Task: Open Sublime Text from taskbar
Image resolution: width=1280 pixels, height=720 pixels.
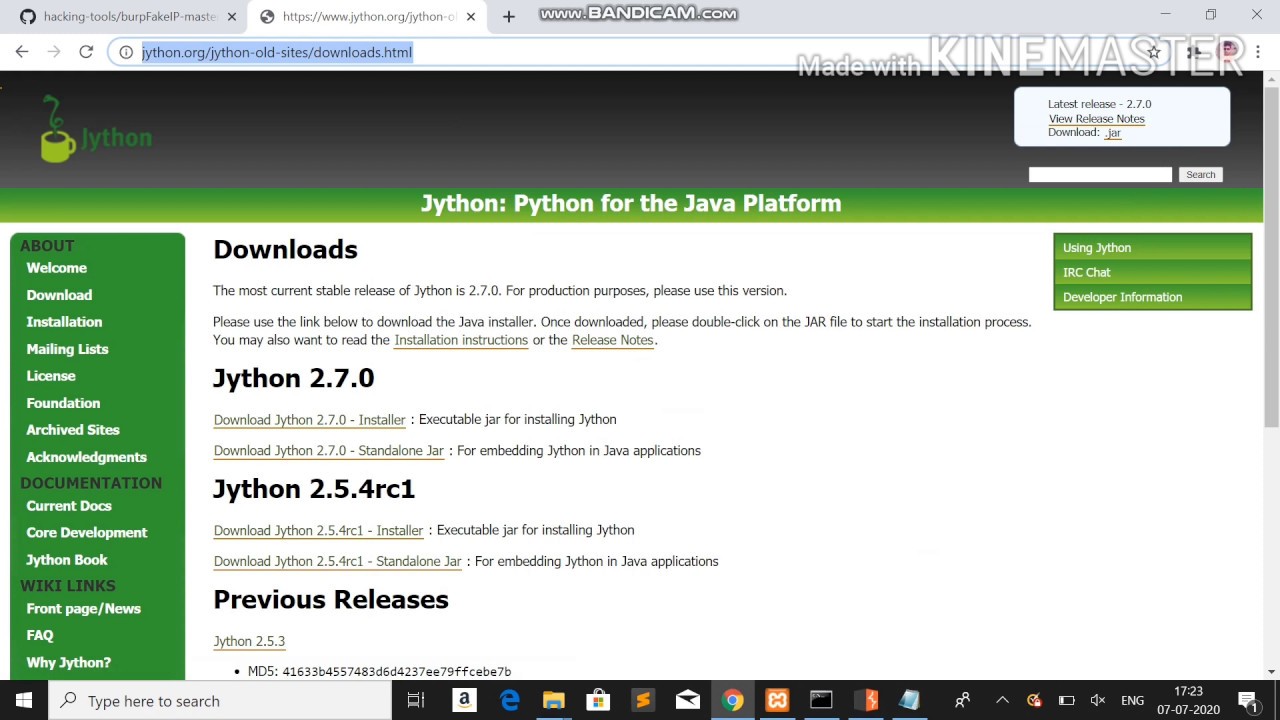Action: (643, 700)
